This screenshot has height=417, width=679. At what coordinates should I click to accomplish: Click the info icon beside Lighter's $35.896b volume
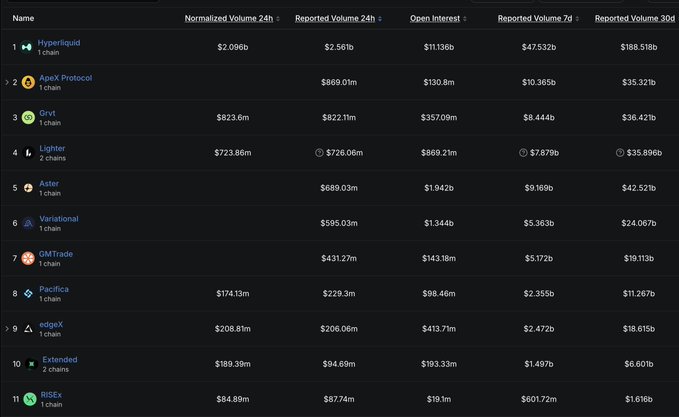(620, 152)
